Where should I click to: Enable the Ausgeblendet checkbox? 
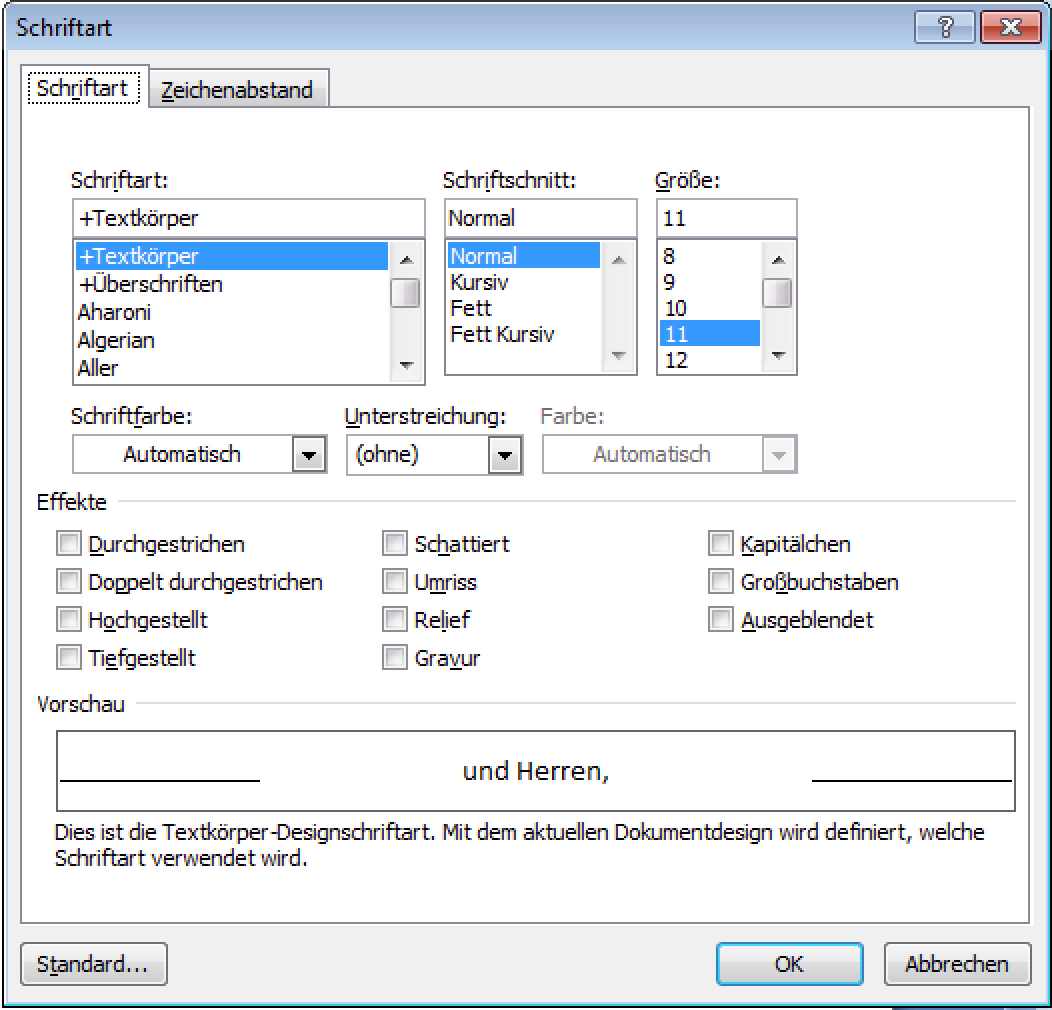[x=721, y=620]
